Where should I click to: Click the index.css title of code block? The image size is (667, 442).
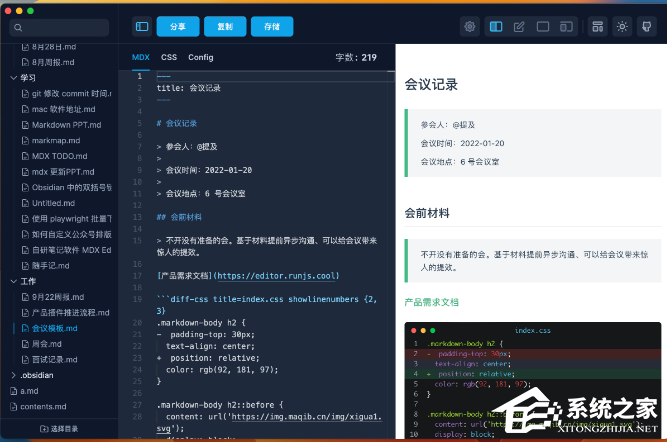click(533, 331)
